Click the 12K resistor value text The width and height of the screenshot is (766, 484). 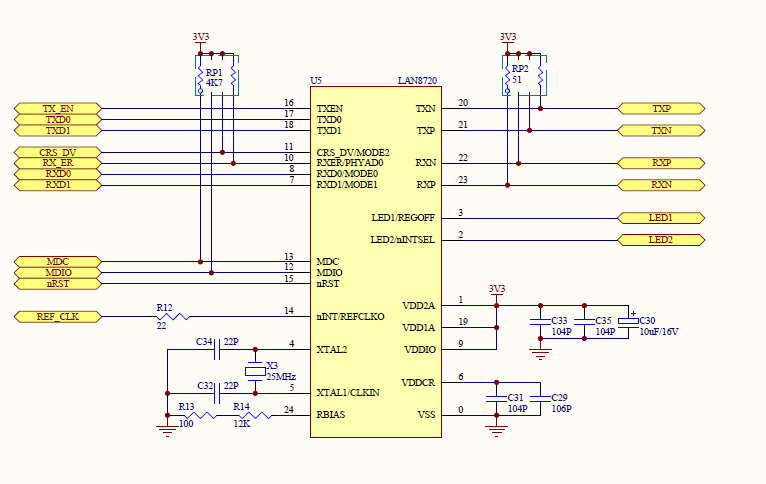[x=242, y=424]
